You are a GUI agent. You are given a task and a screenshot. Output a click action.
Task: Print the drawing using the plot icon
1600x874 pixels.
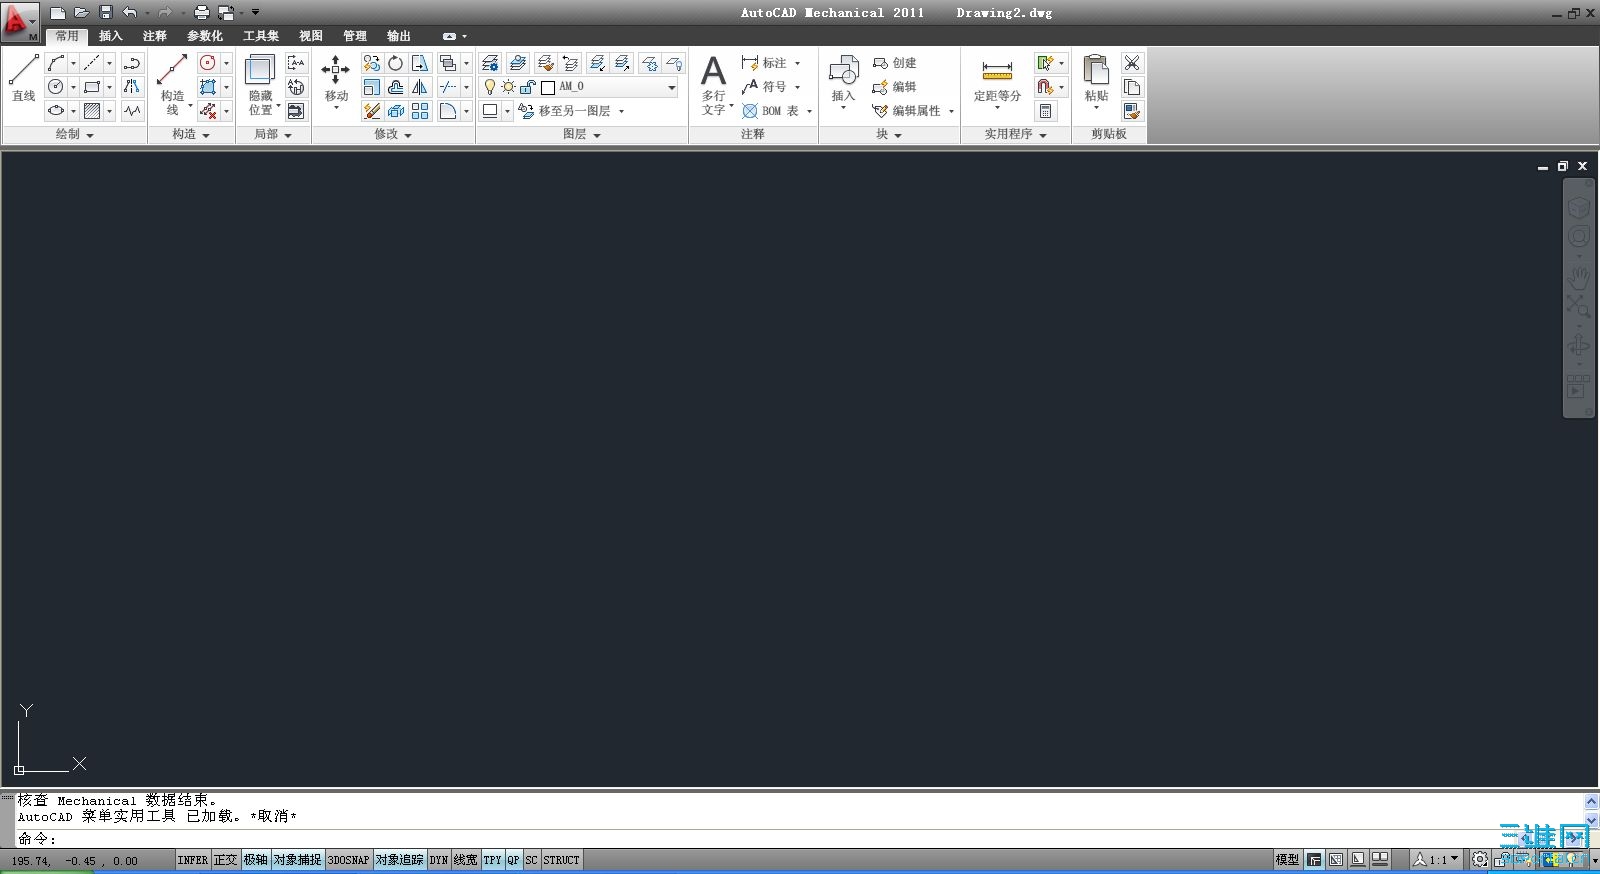(201, 13)
